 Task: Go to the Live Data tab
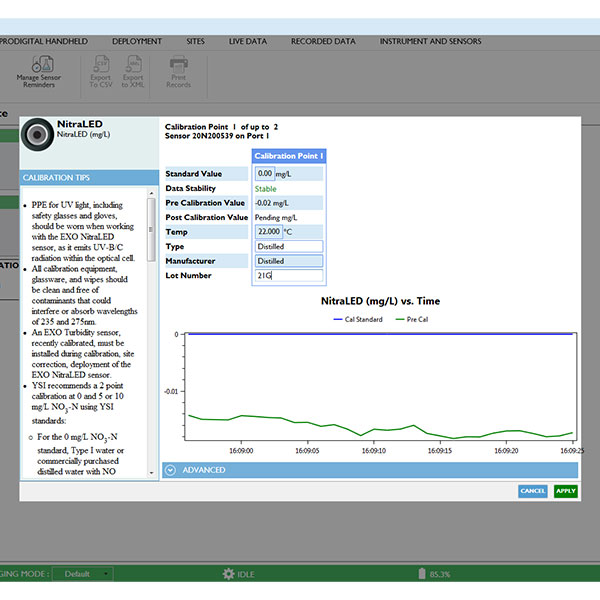pos(248,41)
